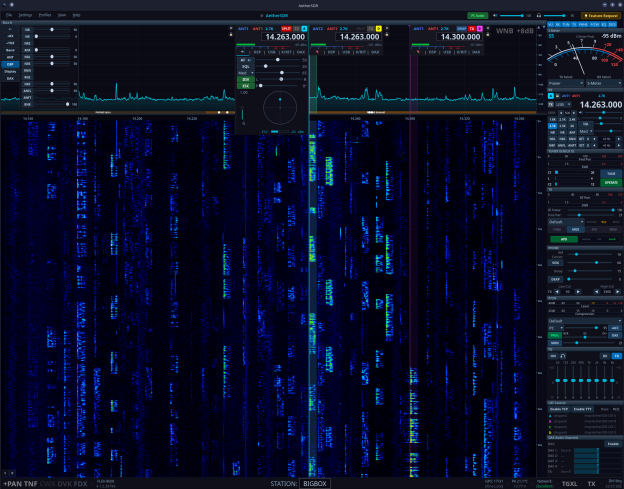Lock slice B with its padlock icon

tap(488, 35)
